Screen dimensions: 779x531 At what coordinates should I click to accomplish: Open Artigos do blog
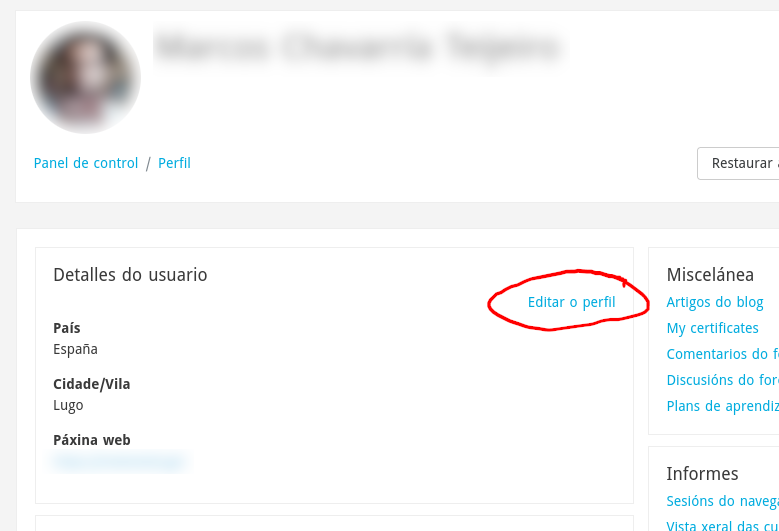[x=715, y=302]
